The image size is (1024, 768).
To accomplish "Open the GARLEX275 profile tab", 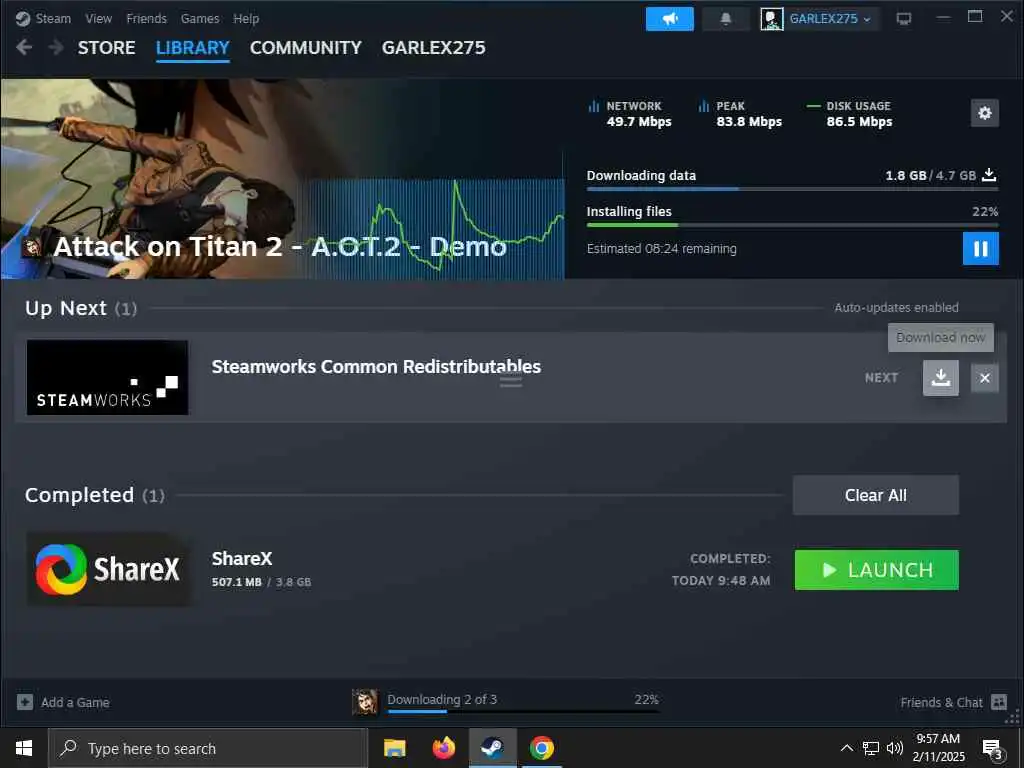I will [x=434, y=48].
